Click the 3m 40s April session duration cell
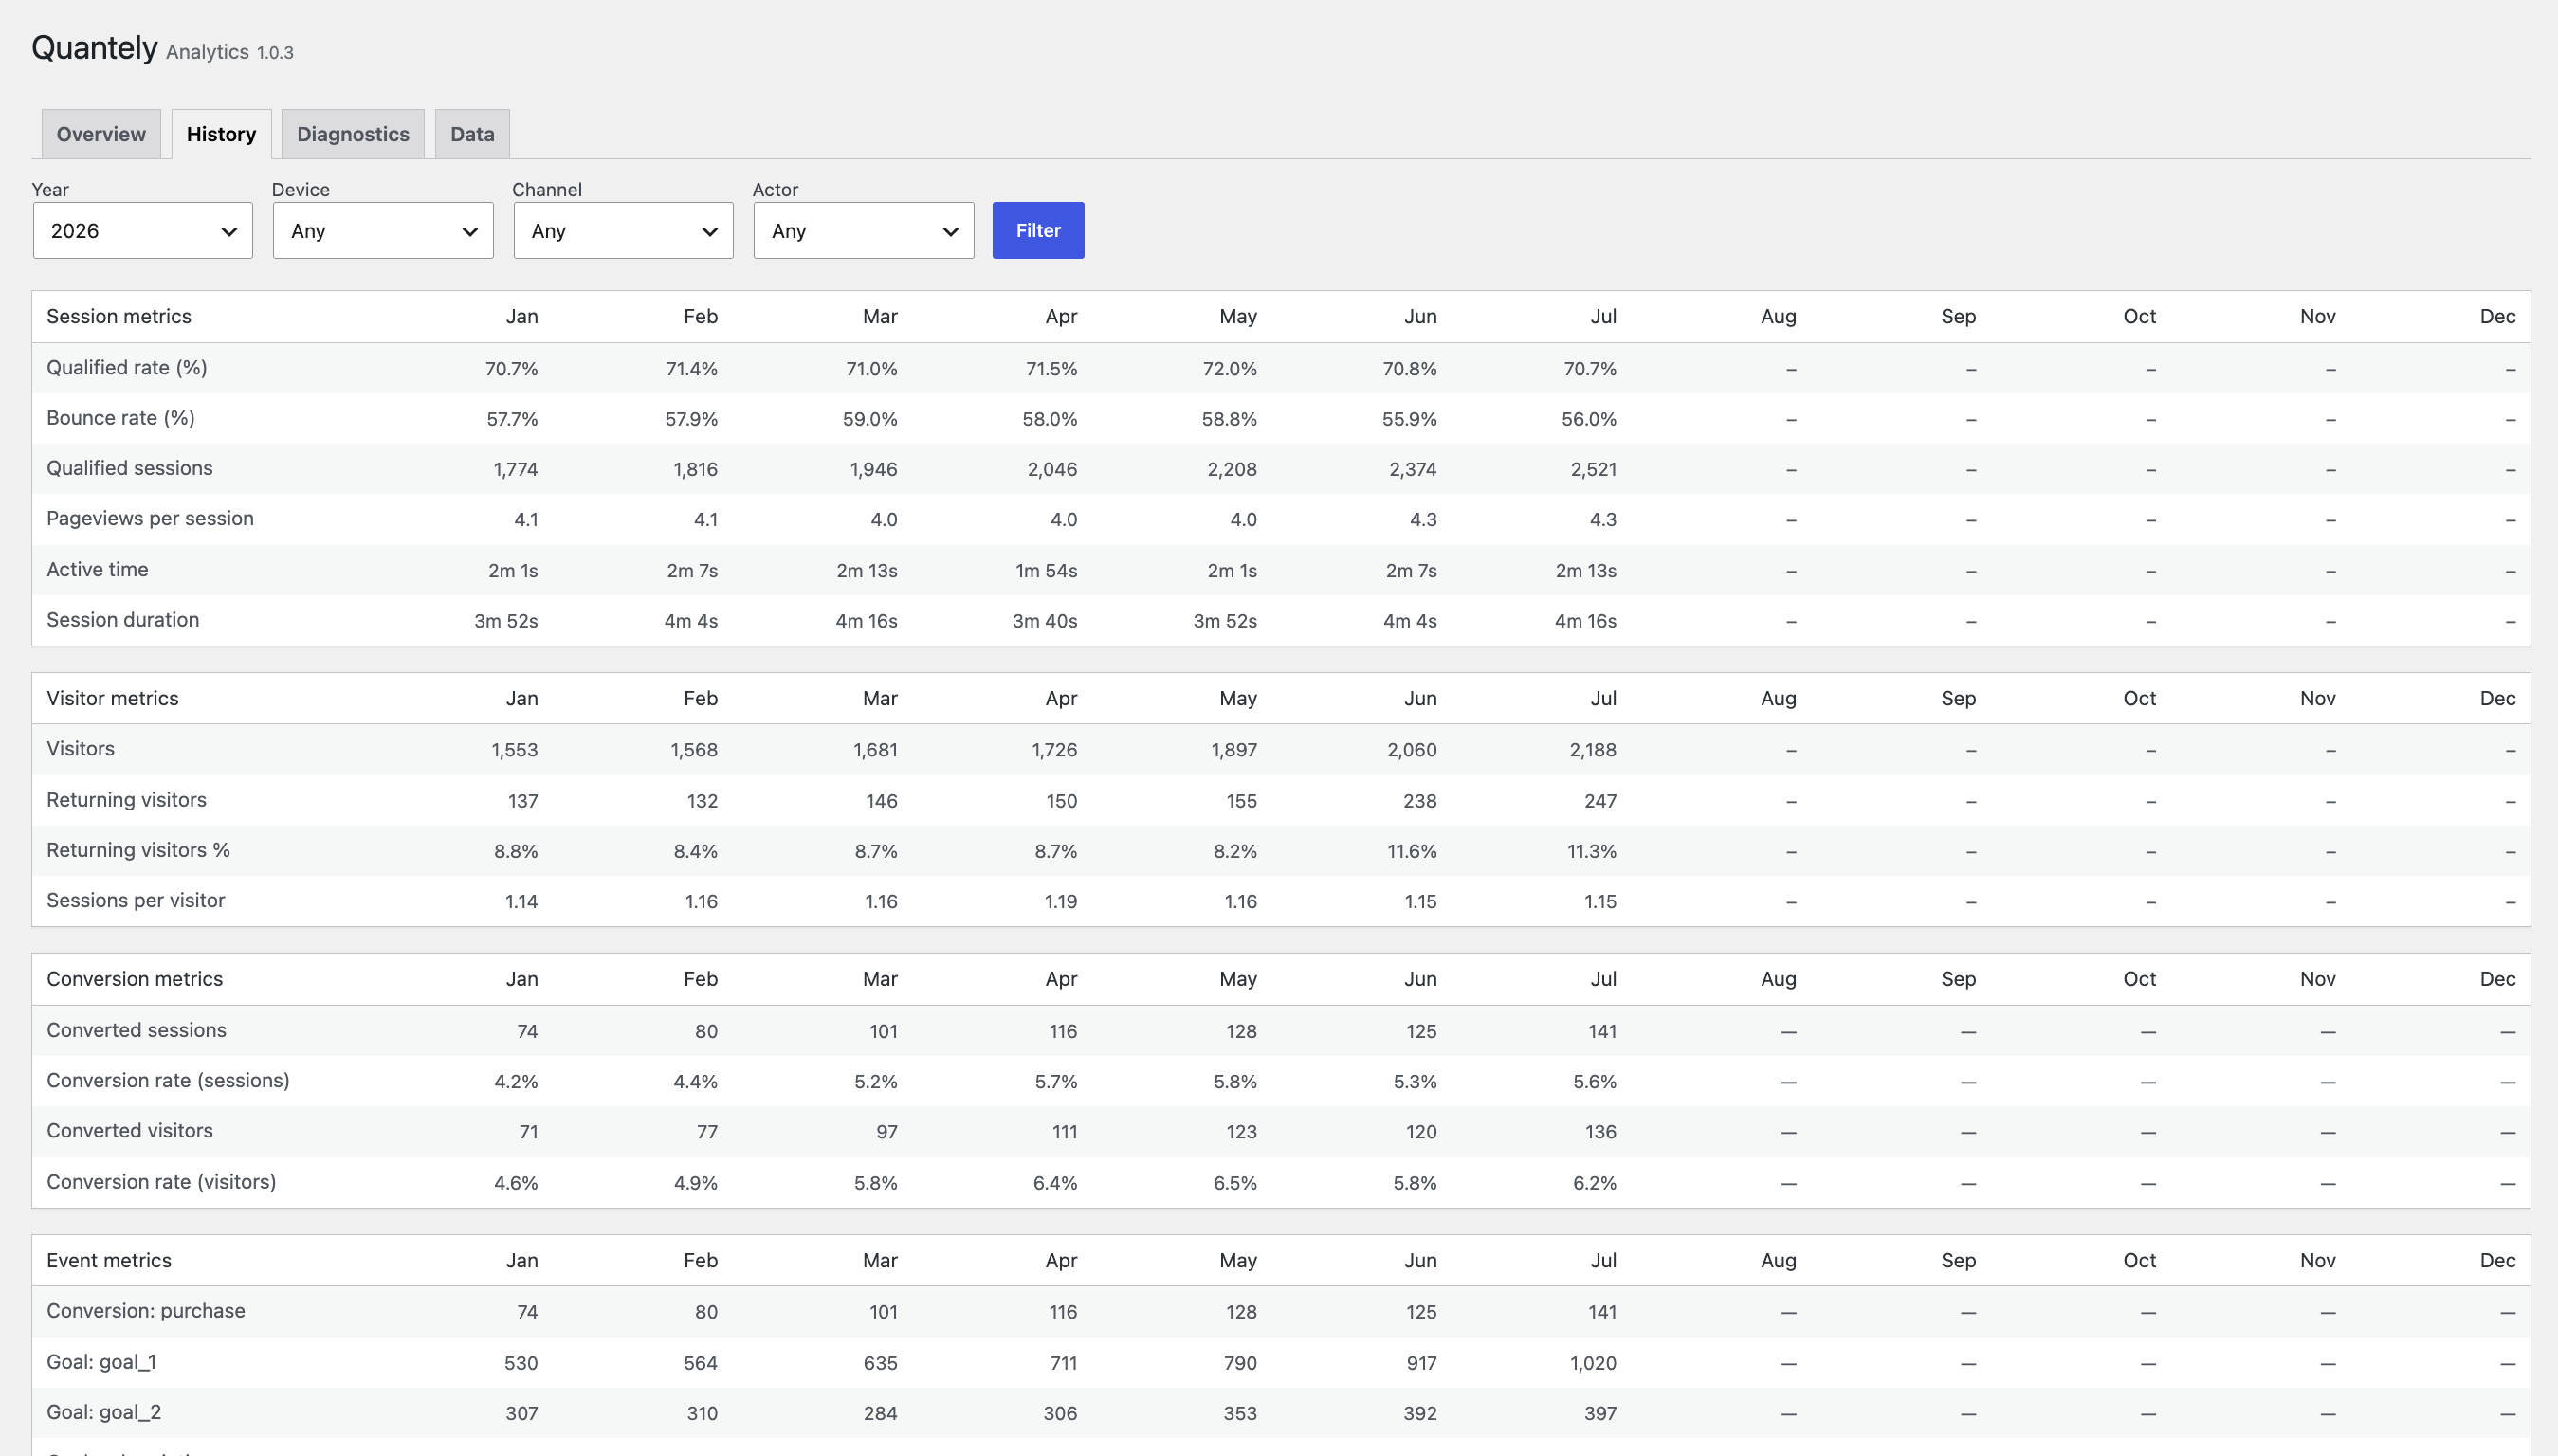Screen dimensions: 2558x1456 click(x=1045, y=621)
